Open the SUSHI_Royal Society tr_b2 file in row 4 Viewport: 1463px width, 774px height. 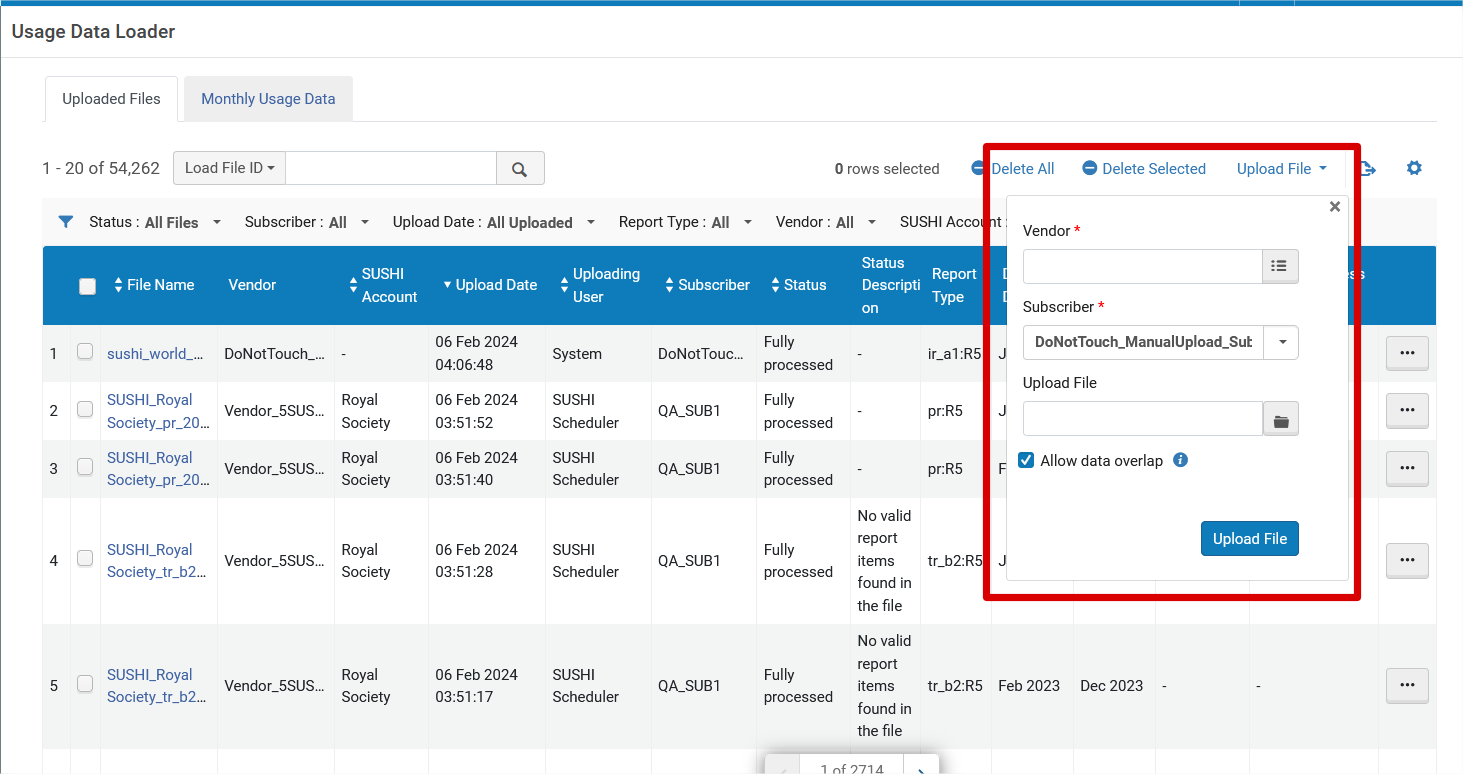[x=158, y=561]
